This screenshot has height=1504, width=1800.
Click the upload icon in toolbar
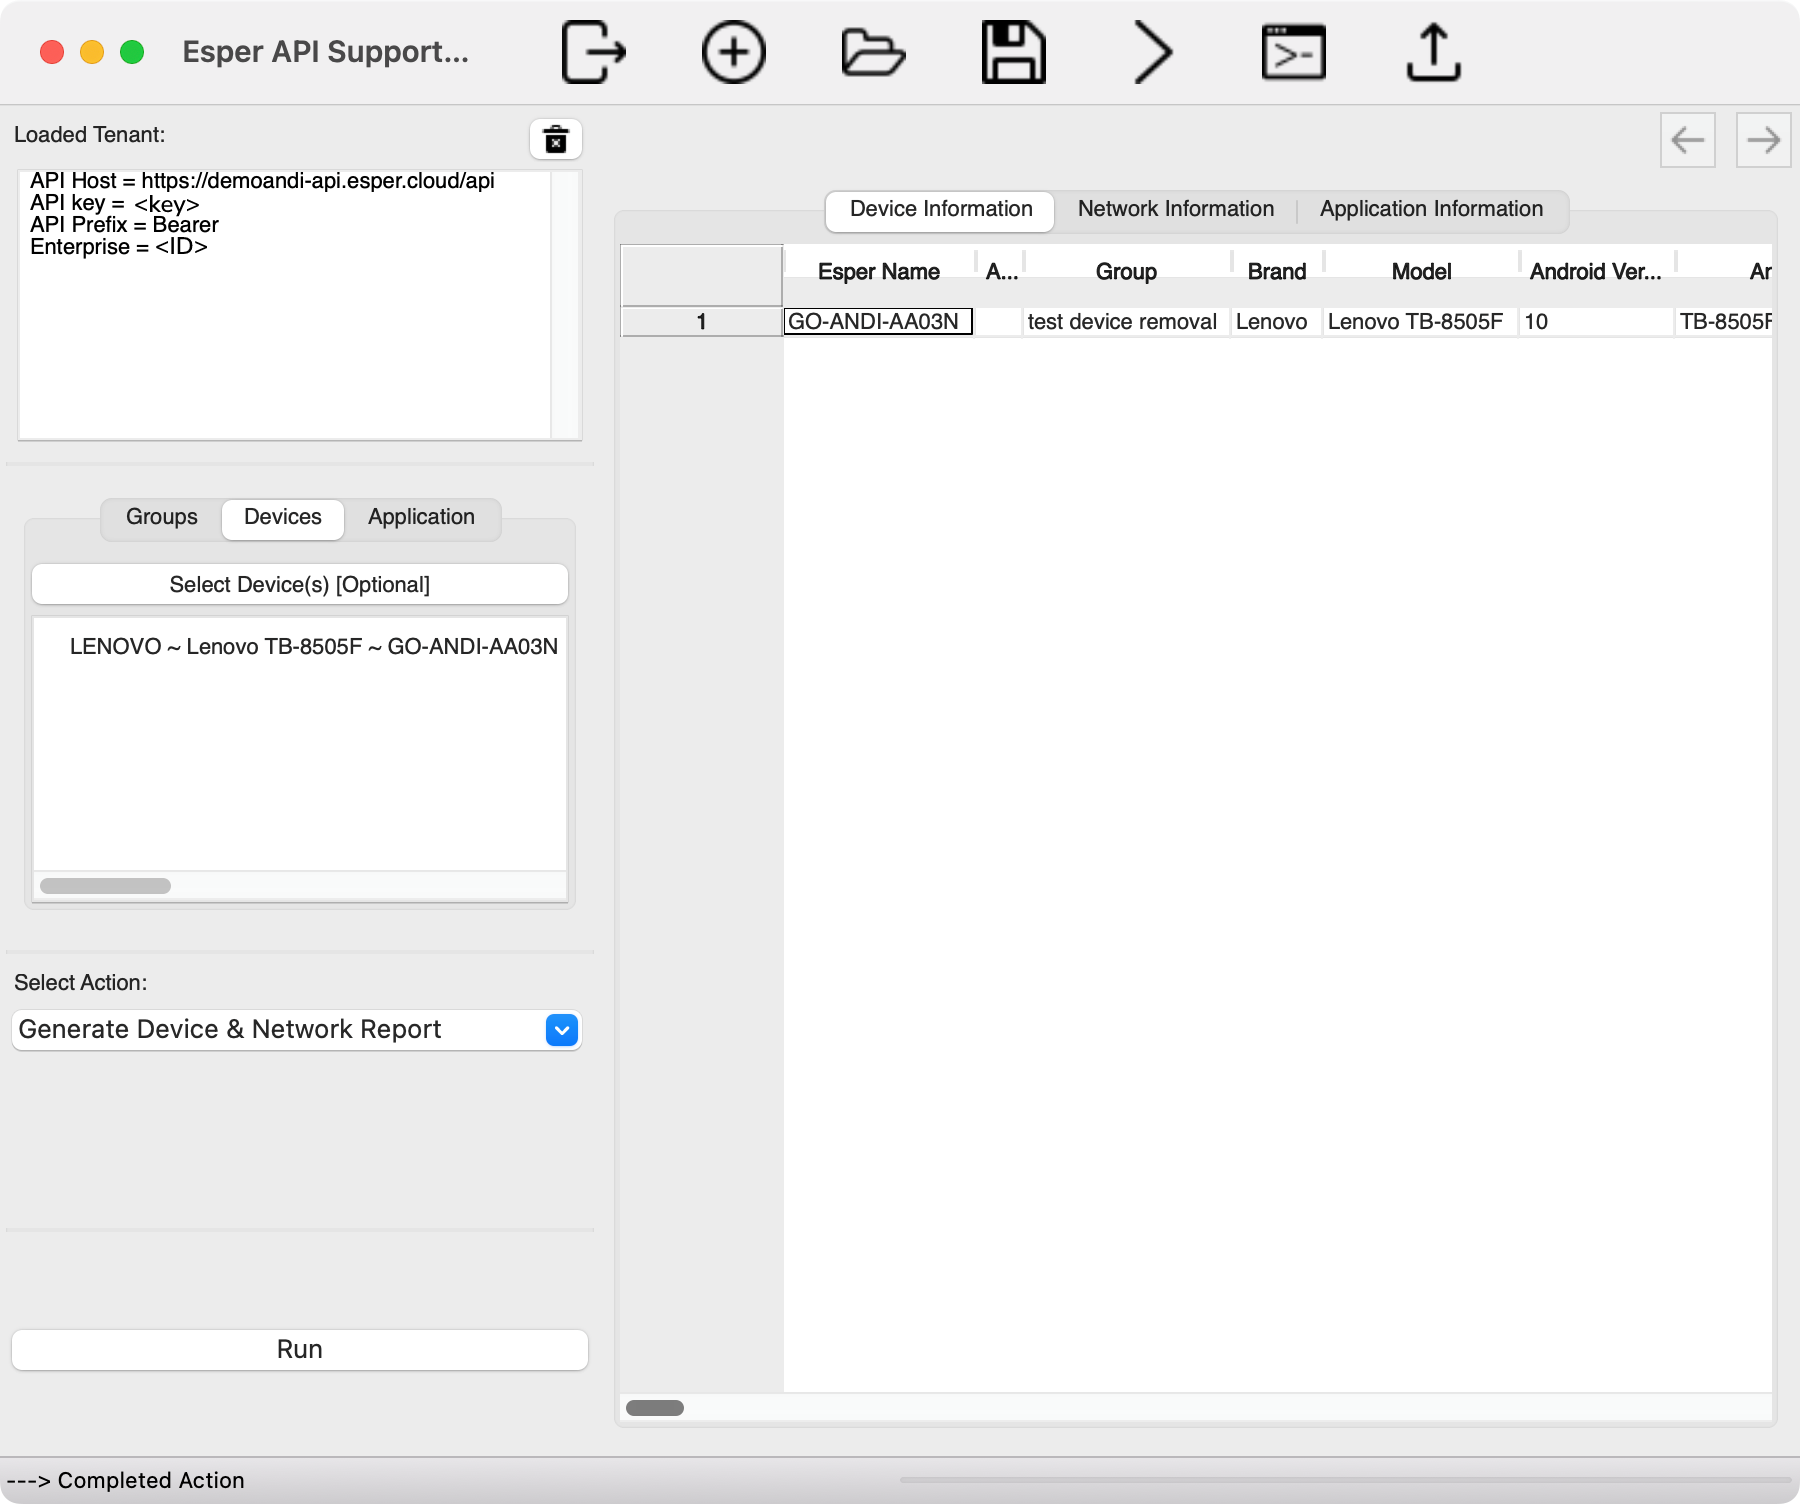1433,52
